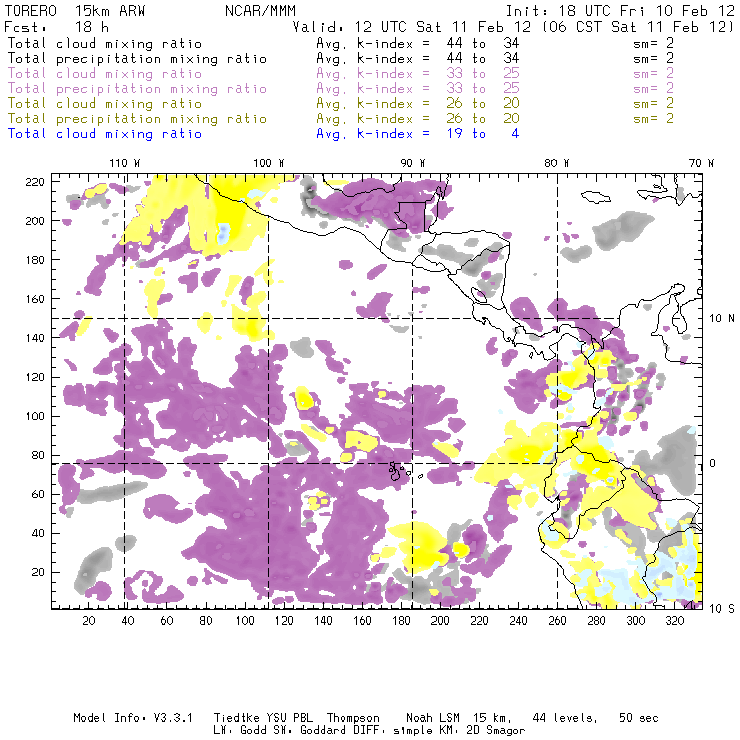Click the "10 N" latitude label
The image size is (740, 740).
click(x=722, y=319)
